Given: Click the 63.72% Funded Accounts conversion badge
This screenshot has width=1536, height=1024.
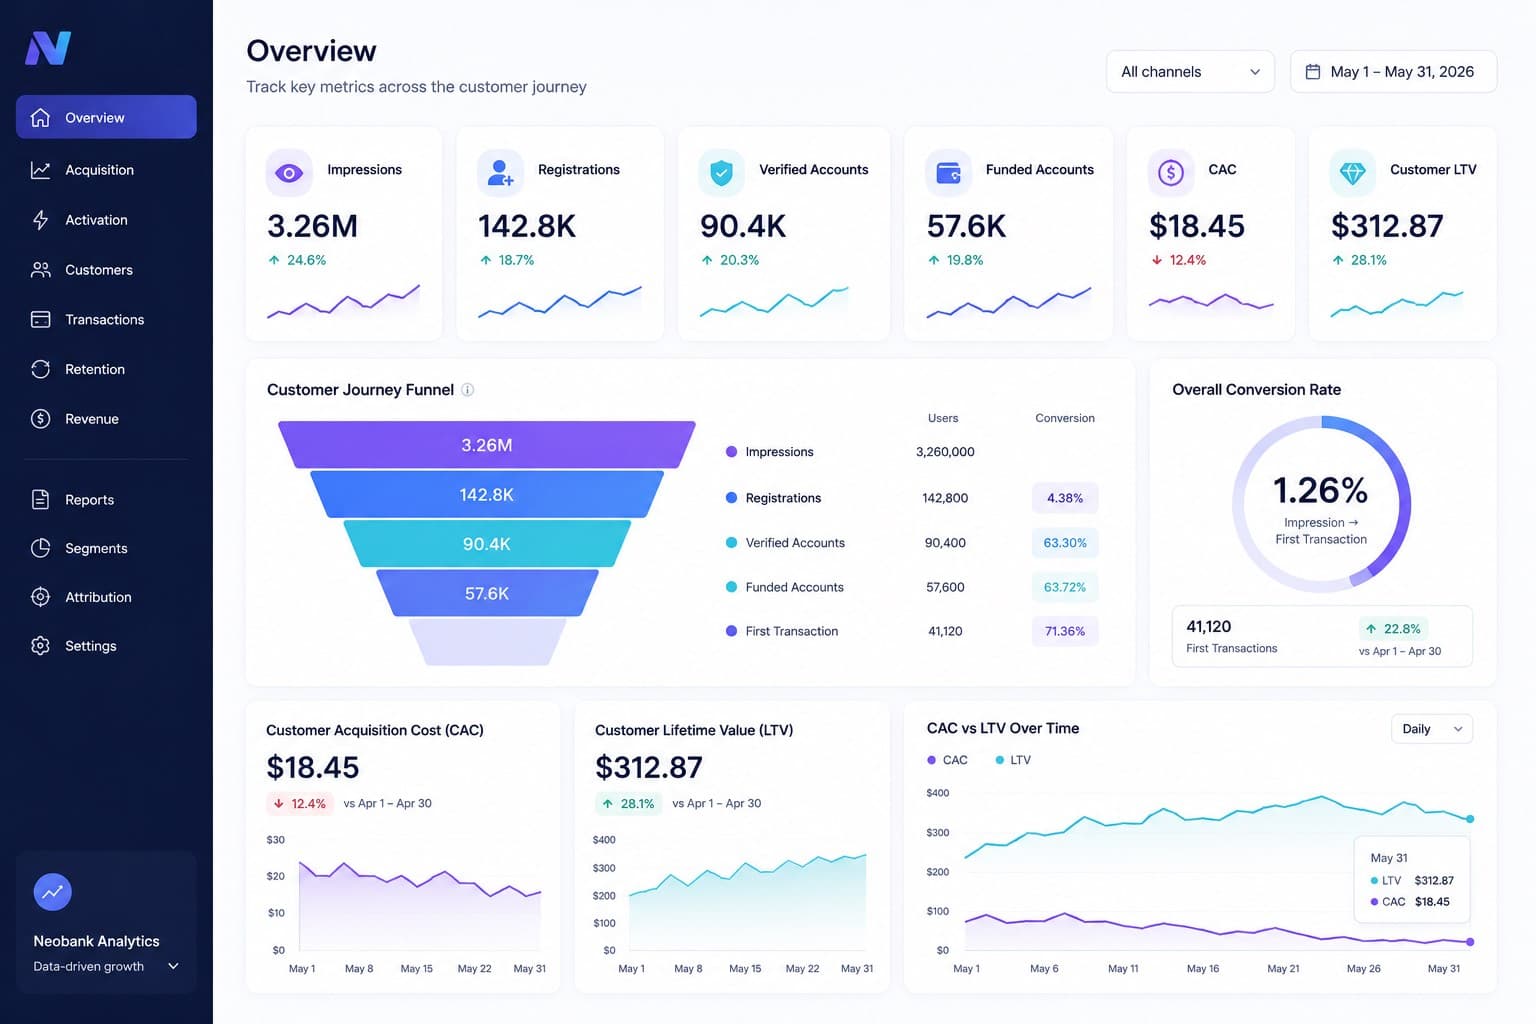Looking at the screenshot, I should (x=1065, y=587).
